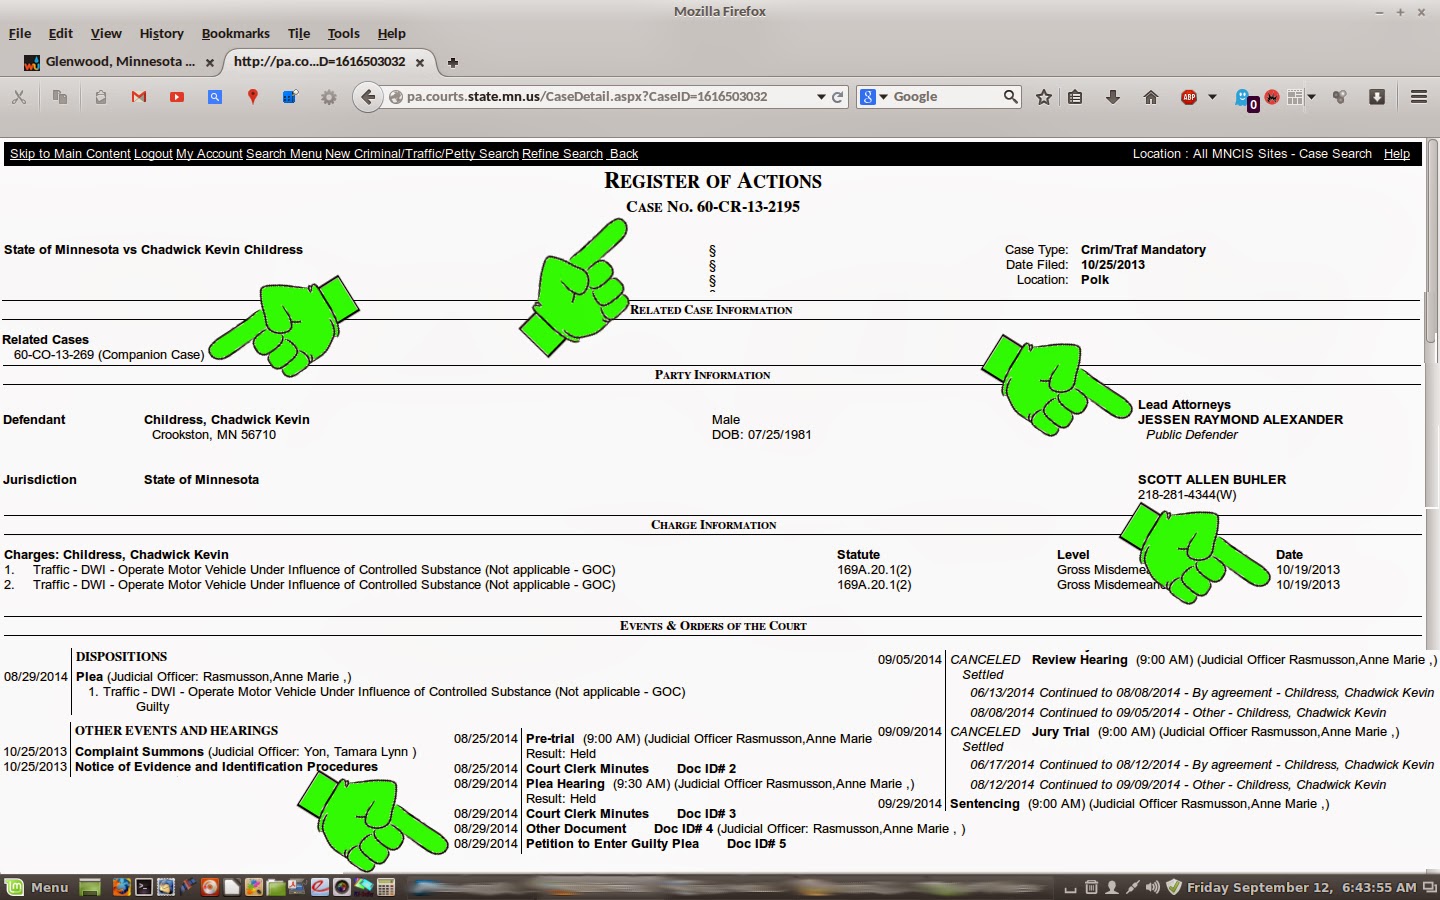Click Petition to Enter Guilty Plea entry

612,844
